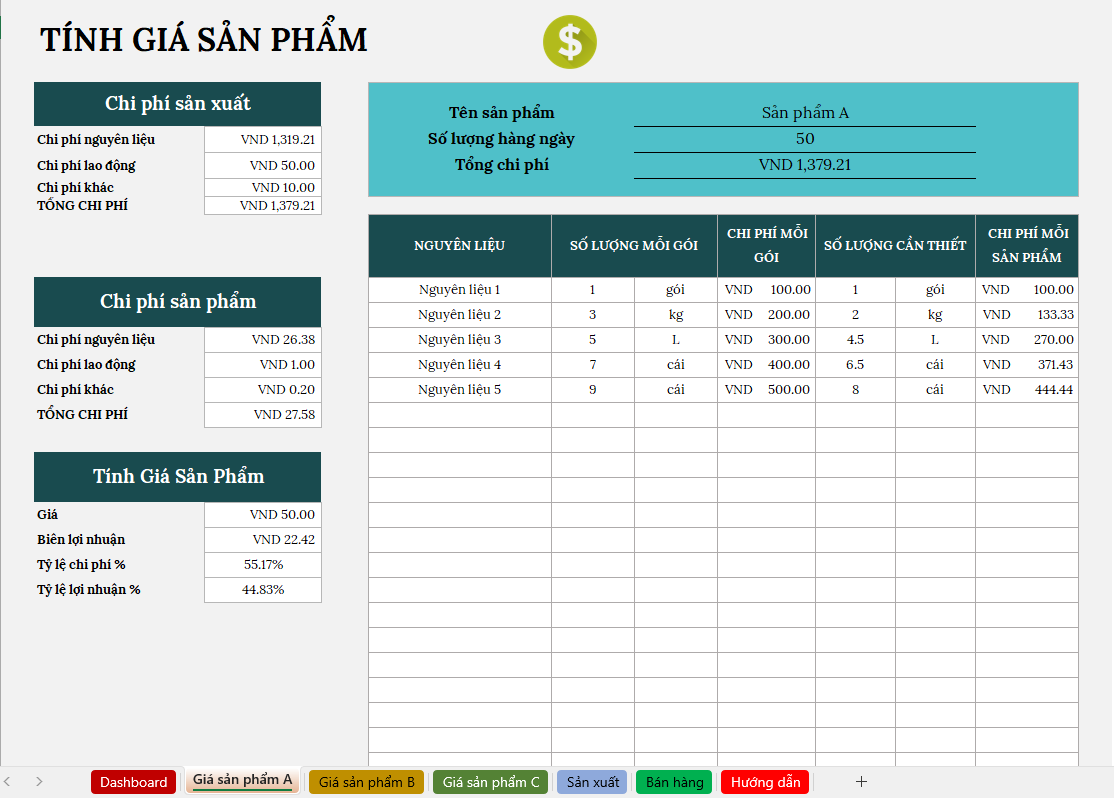Image resolution: width=1114 pixels, height=798 pixels.
Task: Add a new sheet with plus icon
Action: [861, 782]
